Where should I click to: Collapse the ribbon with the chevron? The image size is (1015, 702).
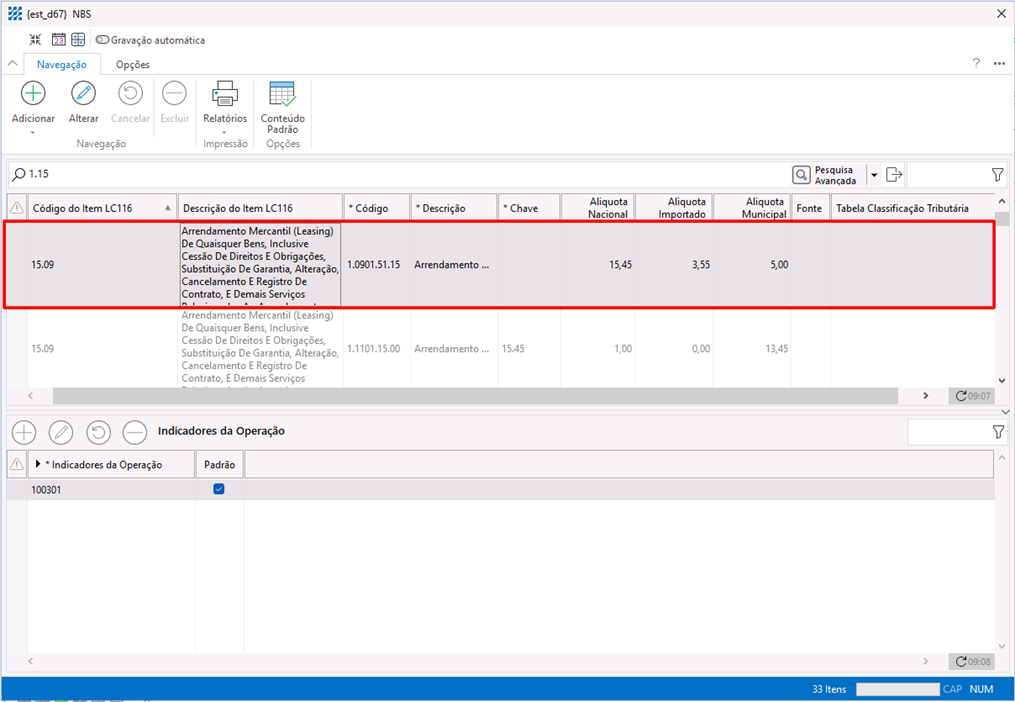[13, 64]
